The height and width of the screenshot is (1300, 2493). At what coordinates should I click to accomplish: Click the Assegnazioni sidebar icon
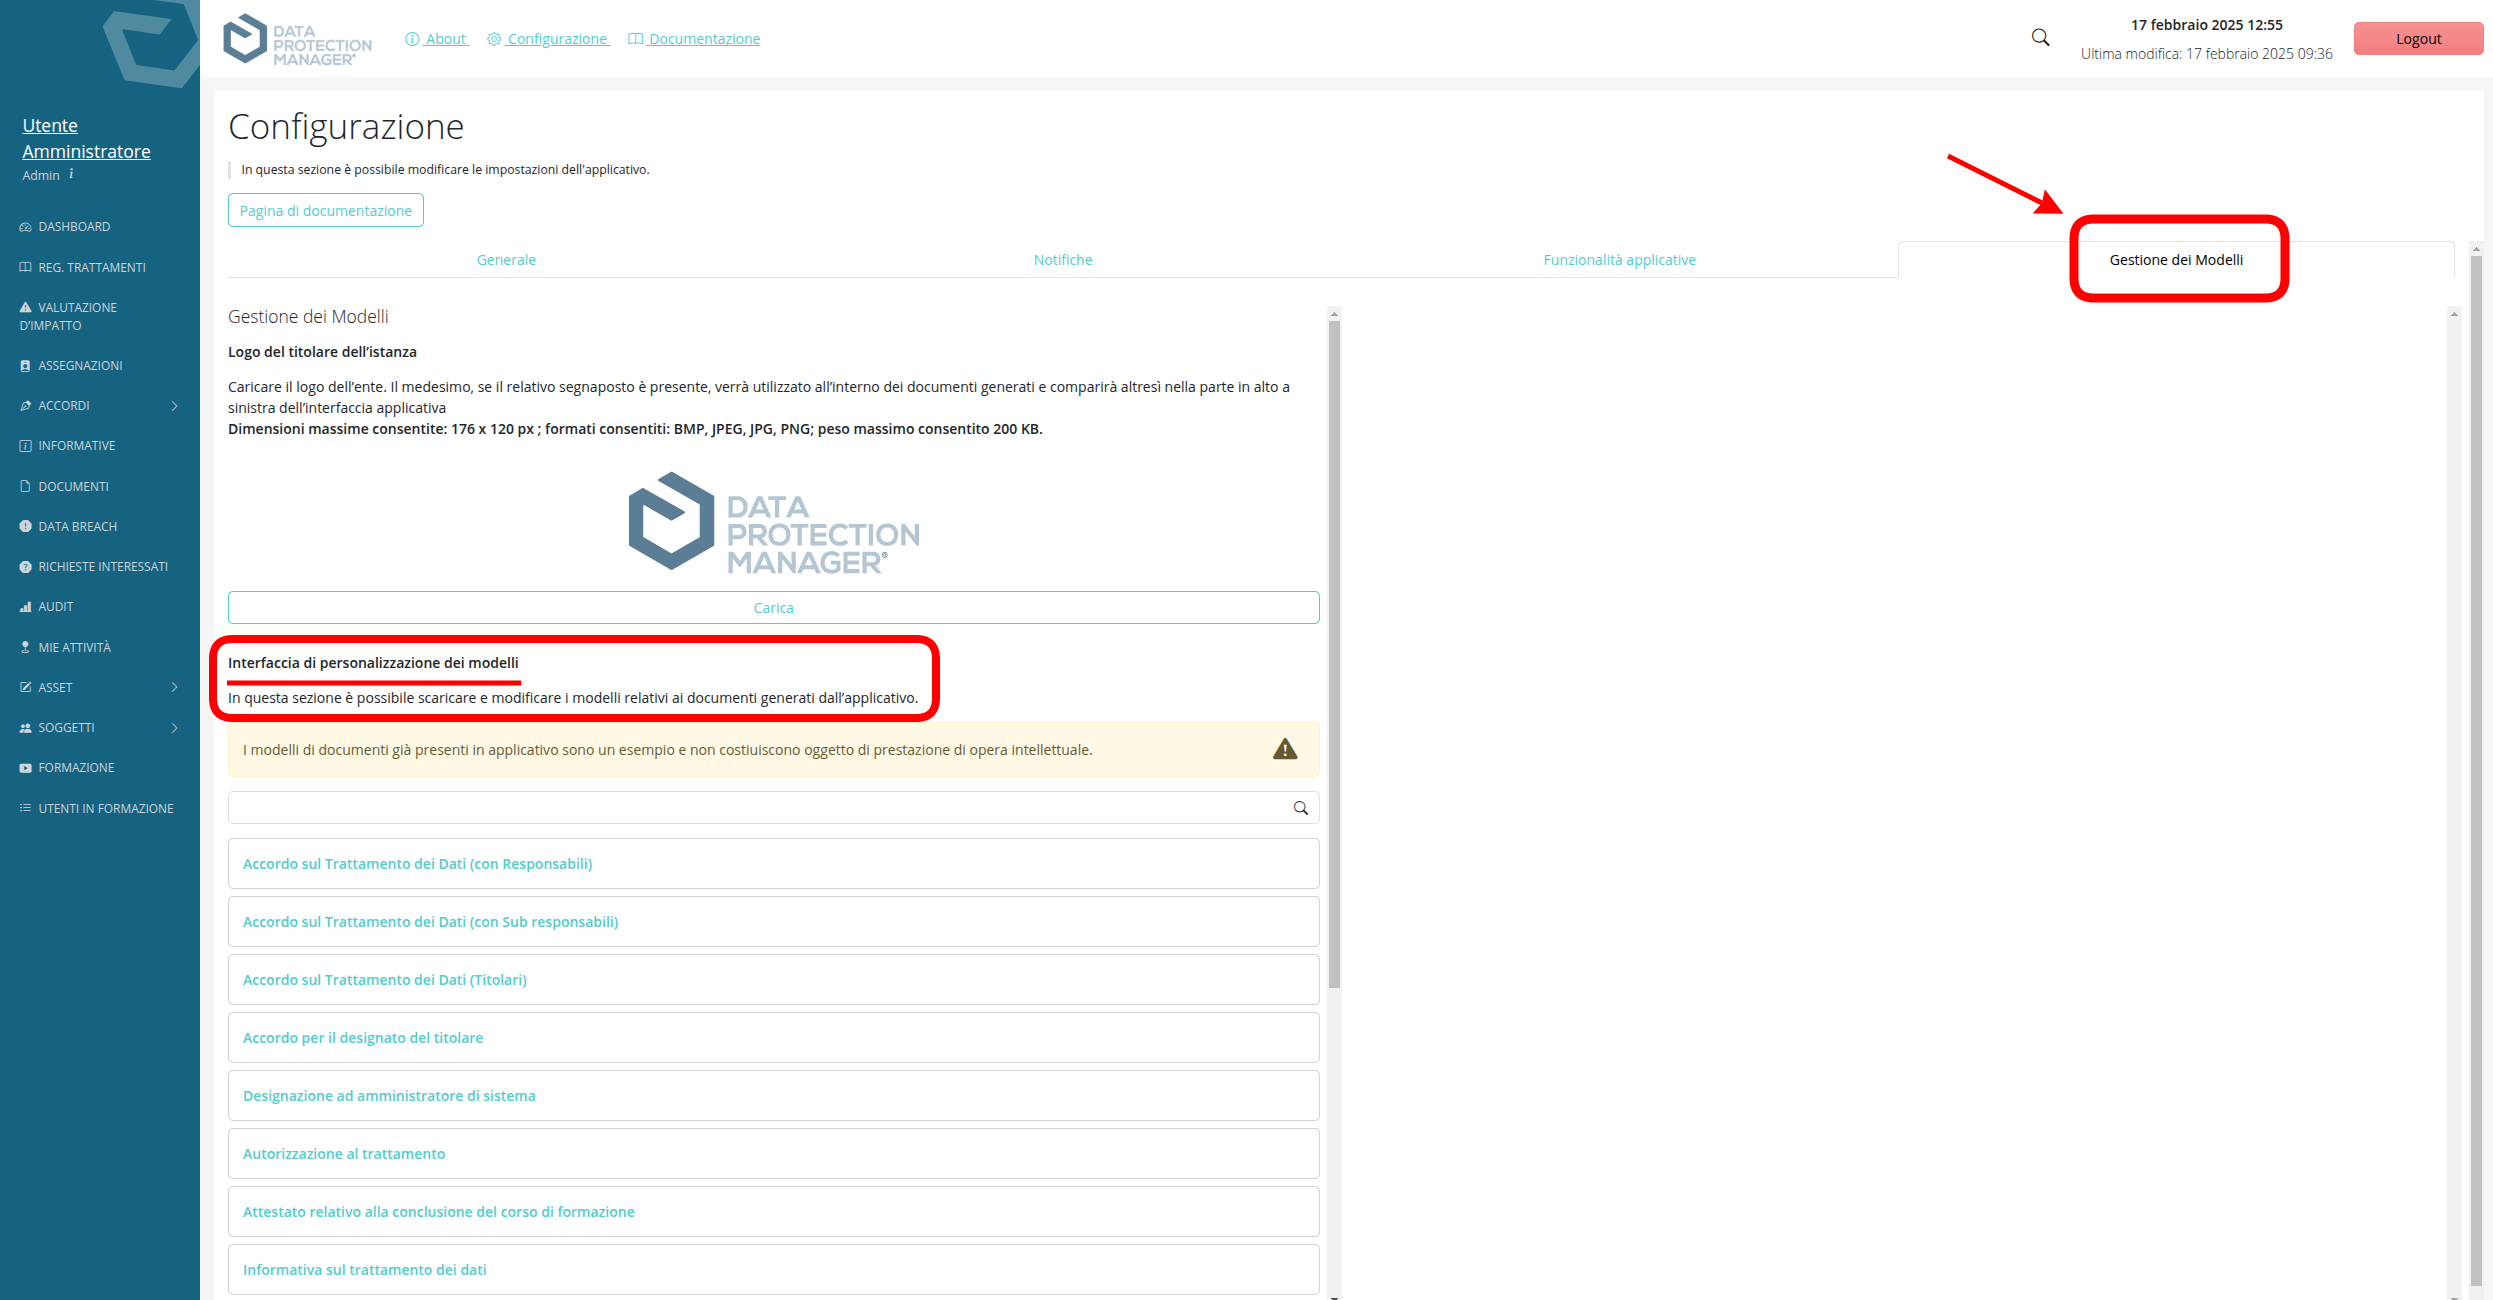click(x=25, y=366)
